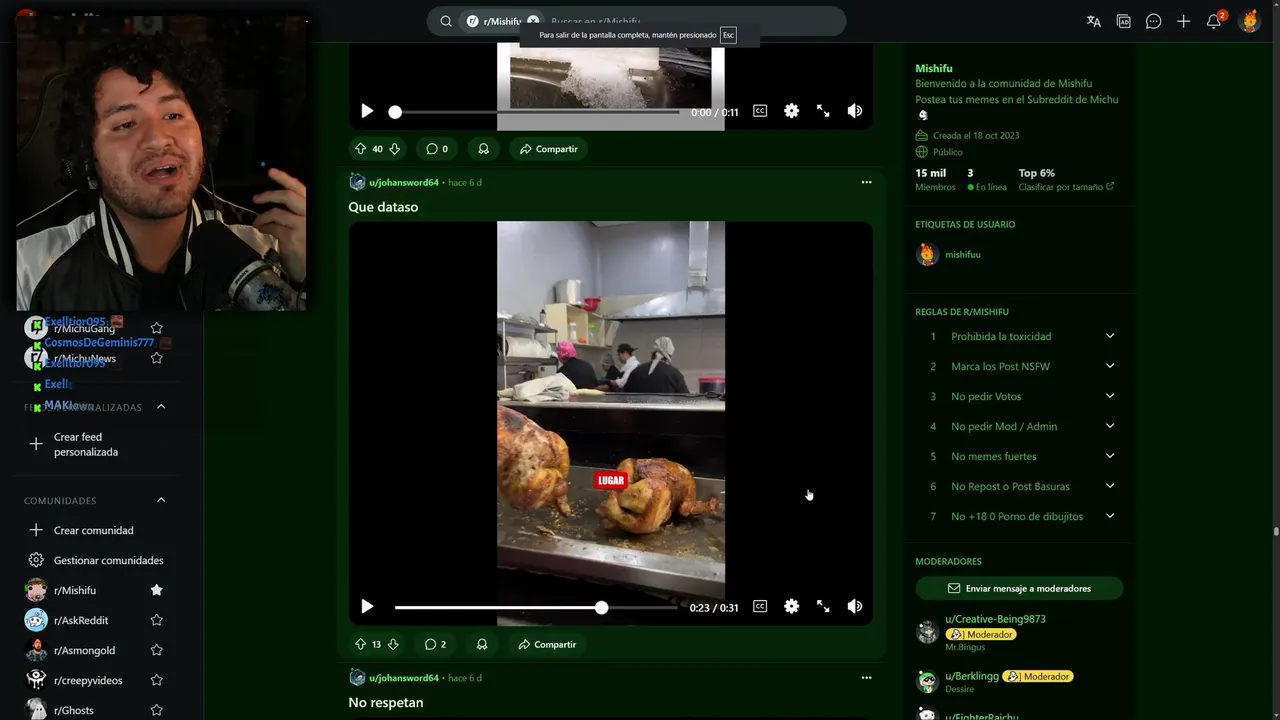Share the post with 40 votes

pos(548,148)
